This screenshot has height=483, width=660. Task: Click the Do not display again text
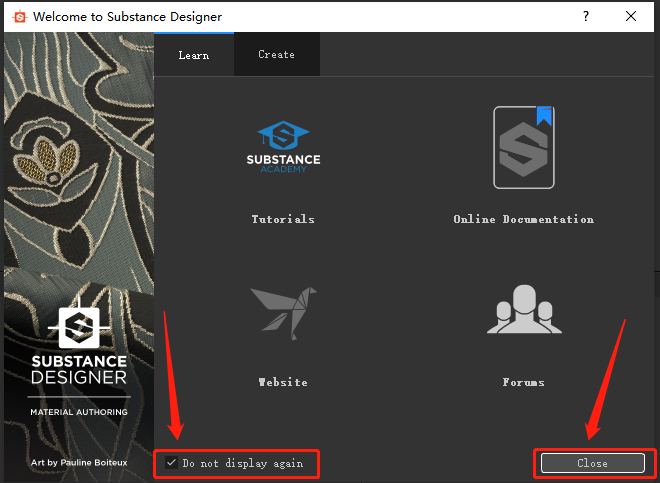243,463
